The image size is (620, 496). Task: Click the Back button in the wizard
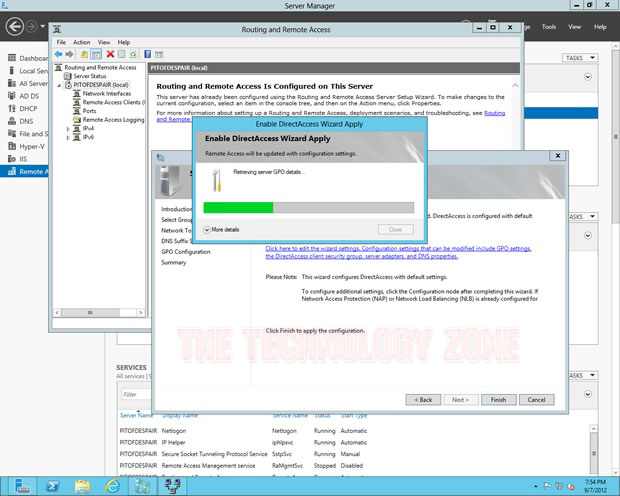[x=423, y=399]
